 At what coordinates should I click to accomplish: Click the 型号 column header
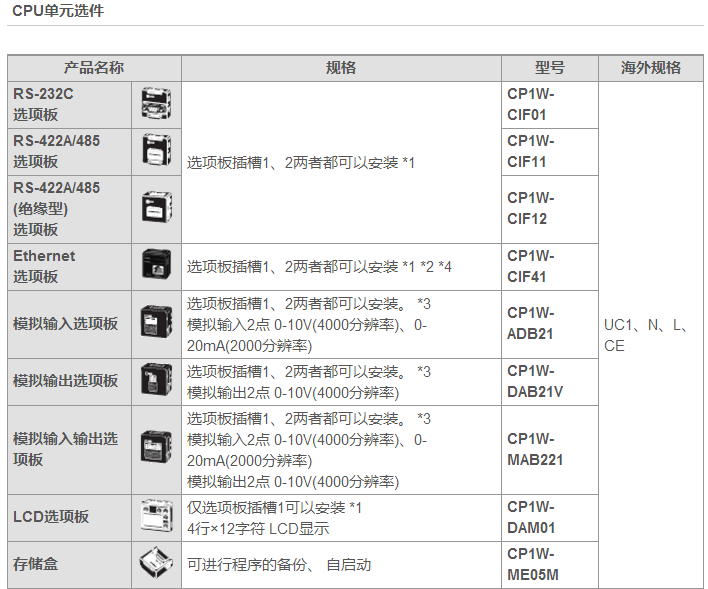549,68
